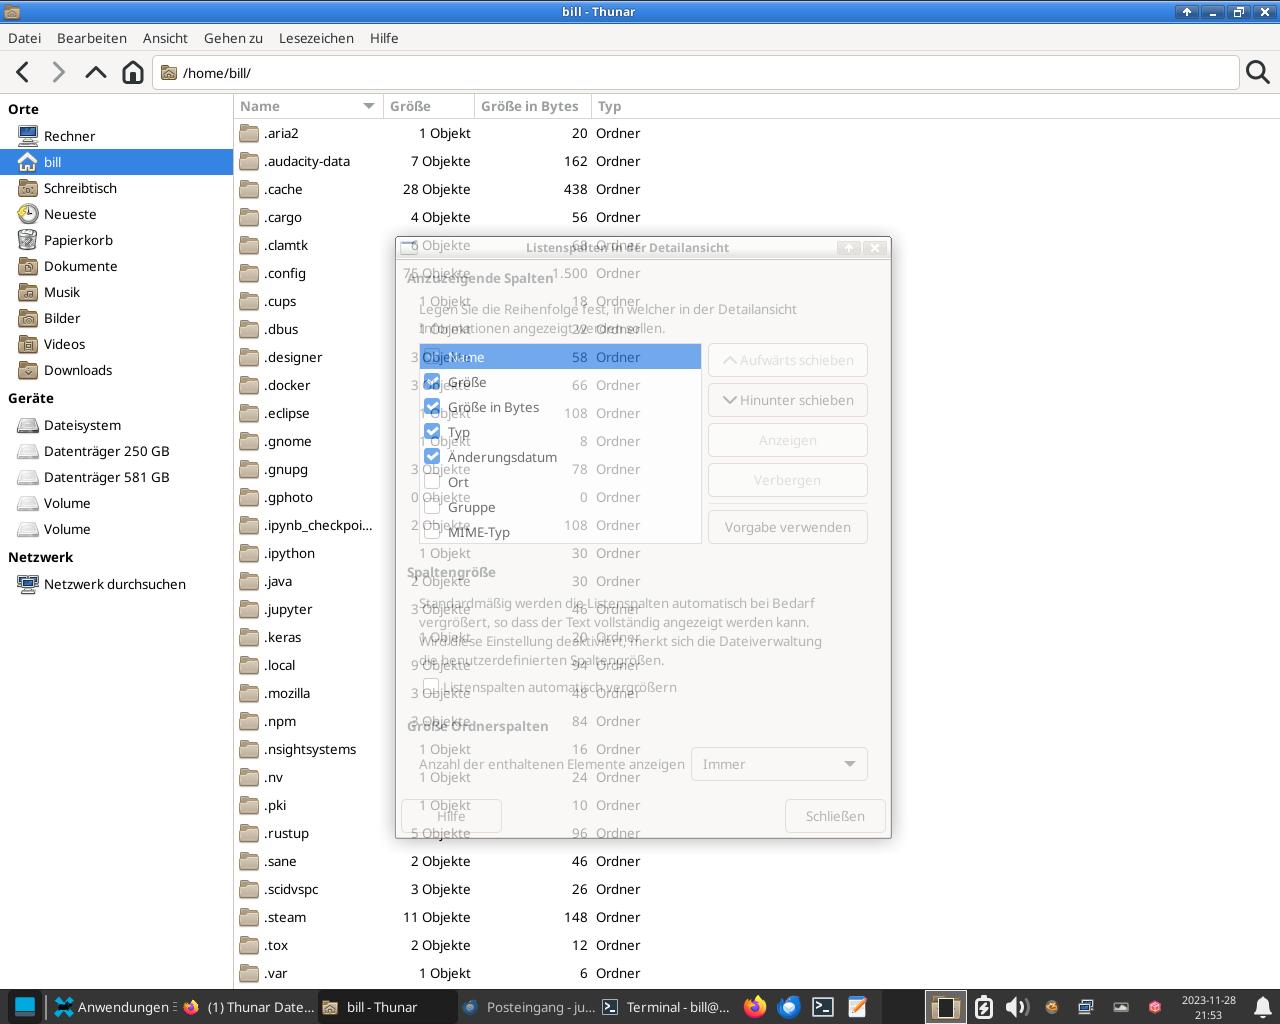The image size is (1280, 1024).
Task: Launch Firefox from the panel launcher
Action: [755, 1007]
